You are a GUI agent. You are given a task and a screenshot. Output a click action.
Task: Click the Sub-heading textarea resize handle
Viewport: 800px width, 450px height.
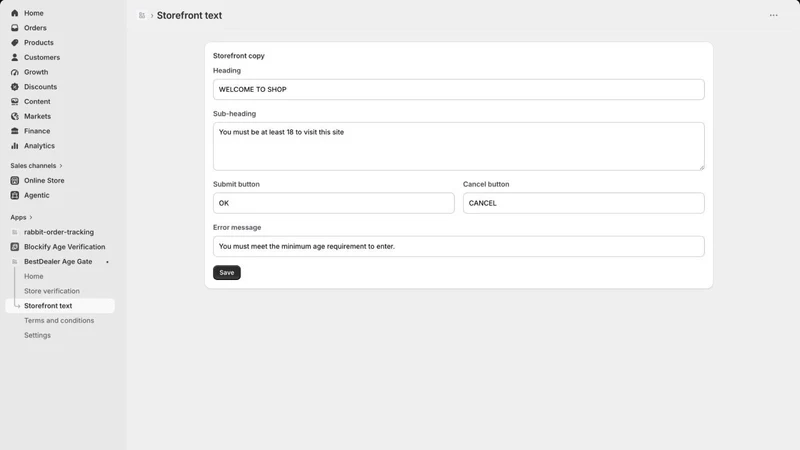pyautogui.click(x=702, y=167)
